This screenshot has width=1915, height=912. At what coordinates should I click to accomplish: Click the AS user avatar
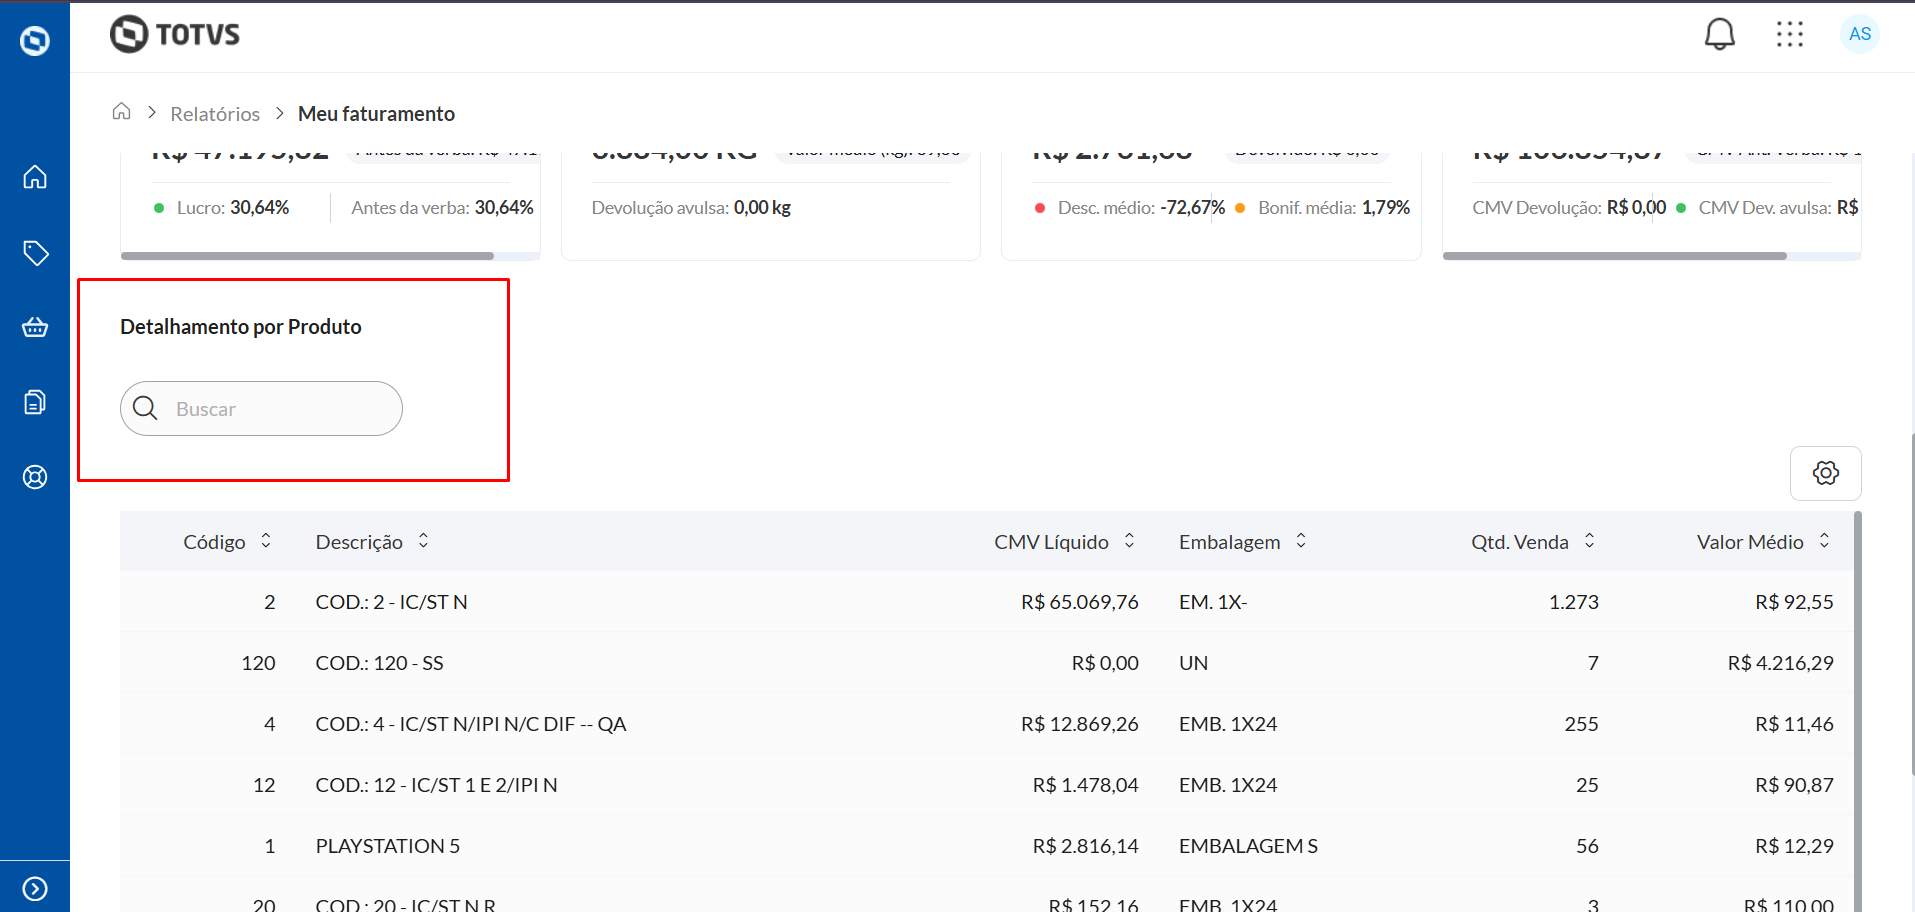pos(1859,34)
